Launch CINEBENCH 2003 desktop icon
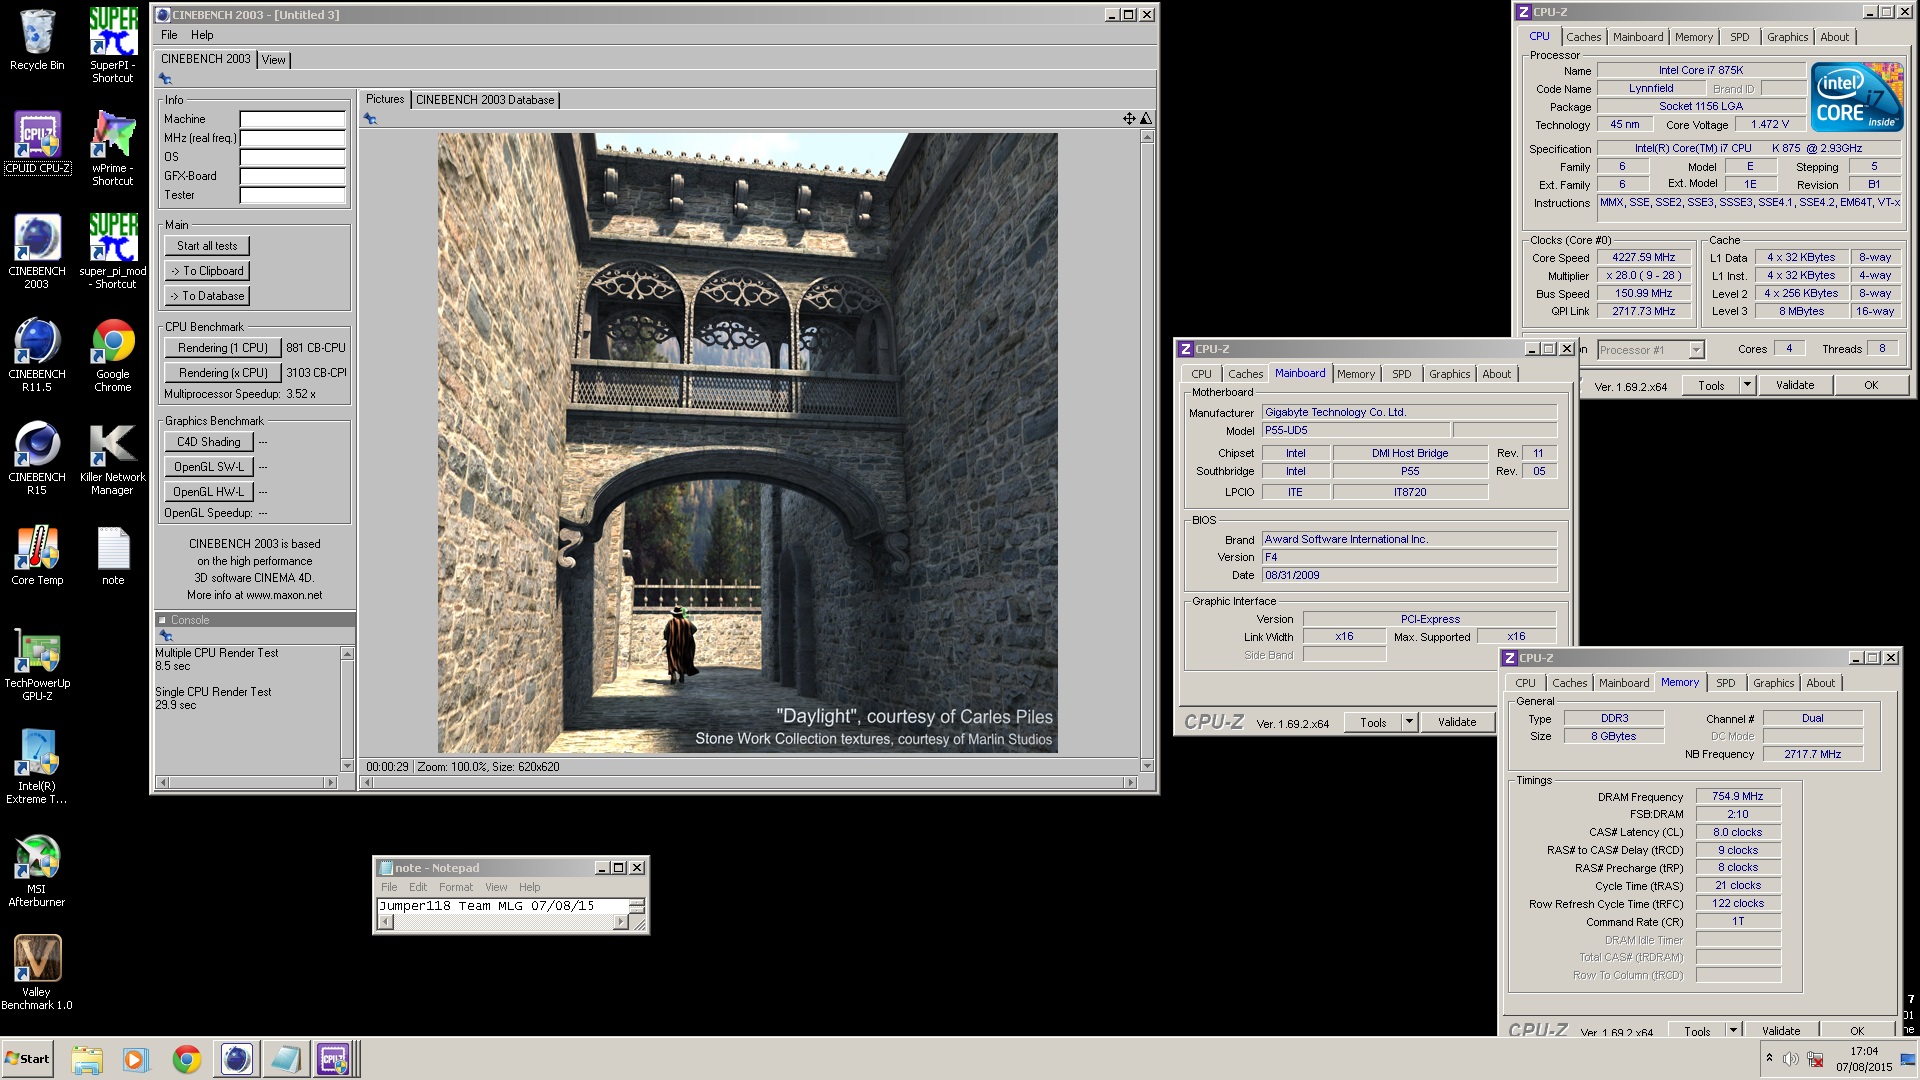 tap(37, 251)
